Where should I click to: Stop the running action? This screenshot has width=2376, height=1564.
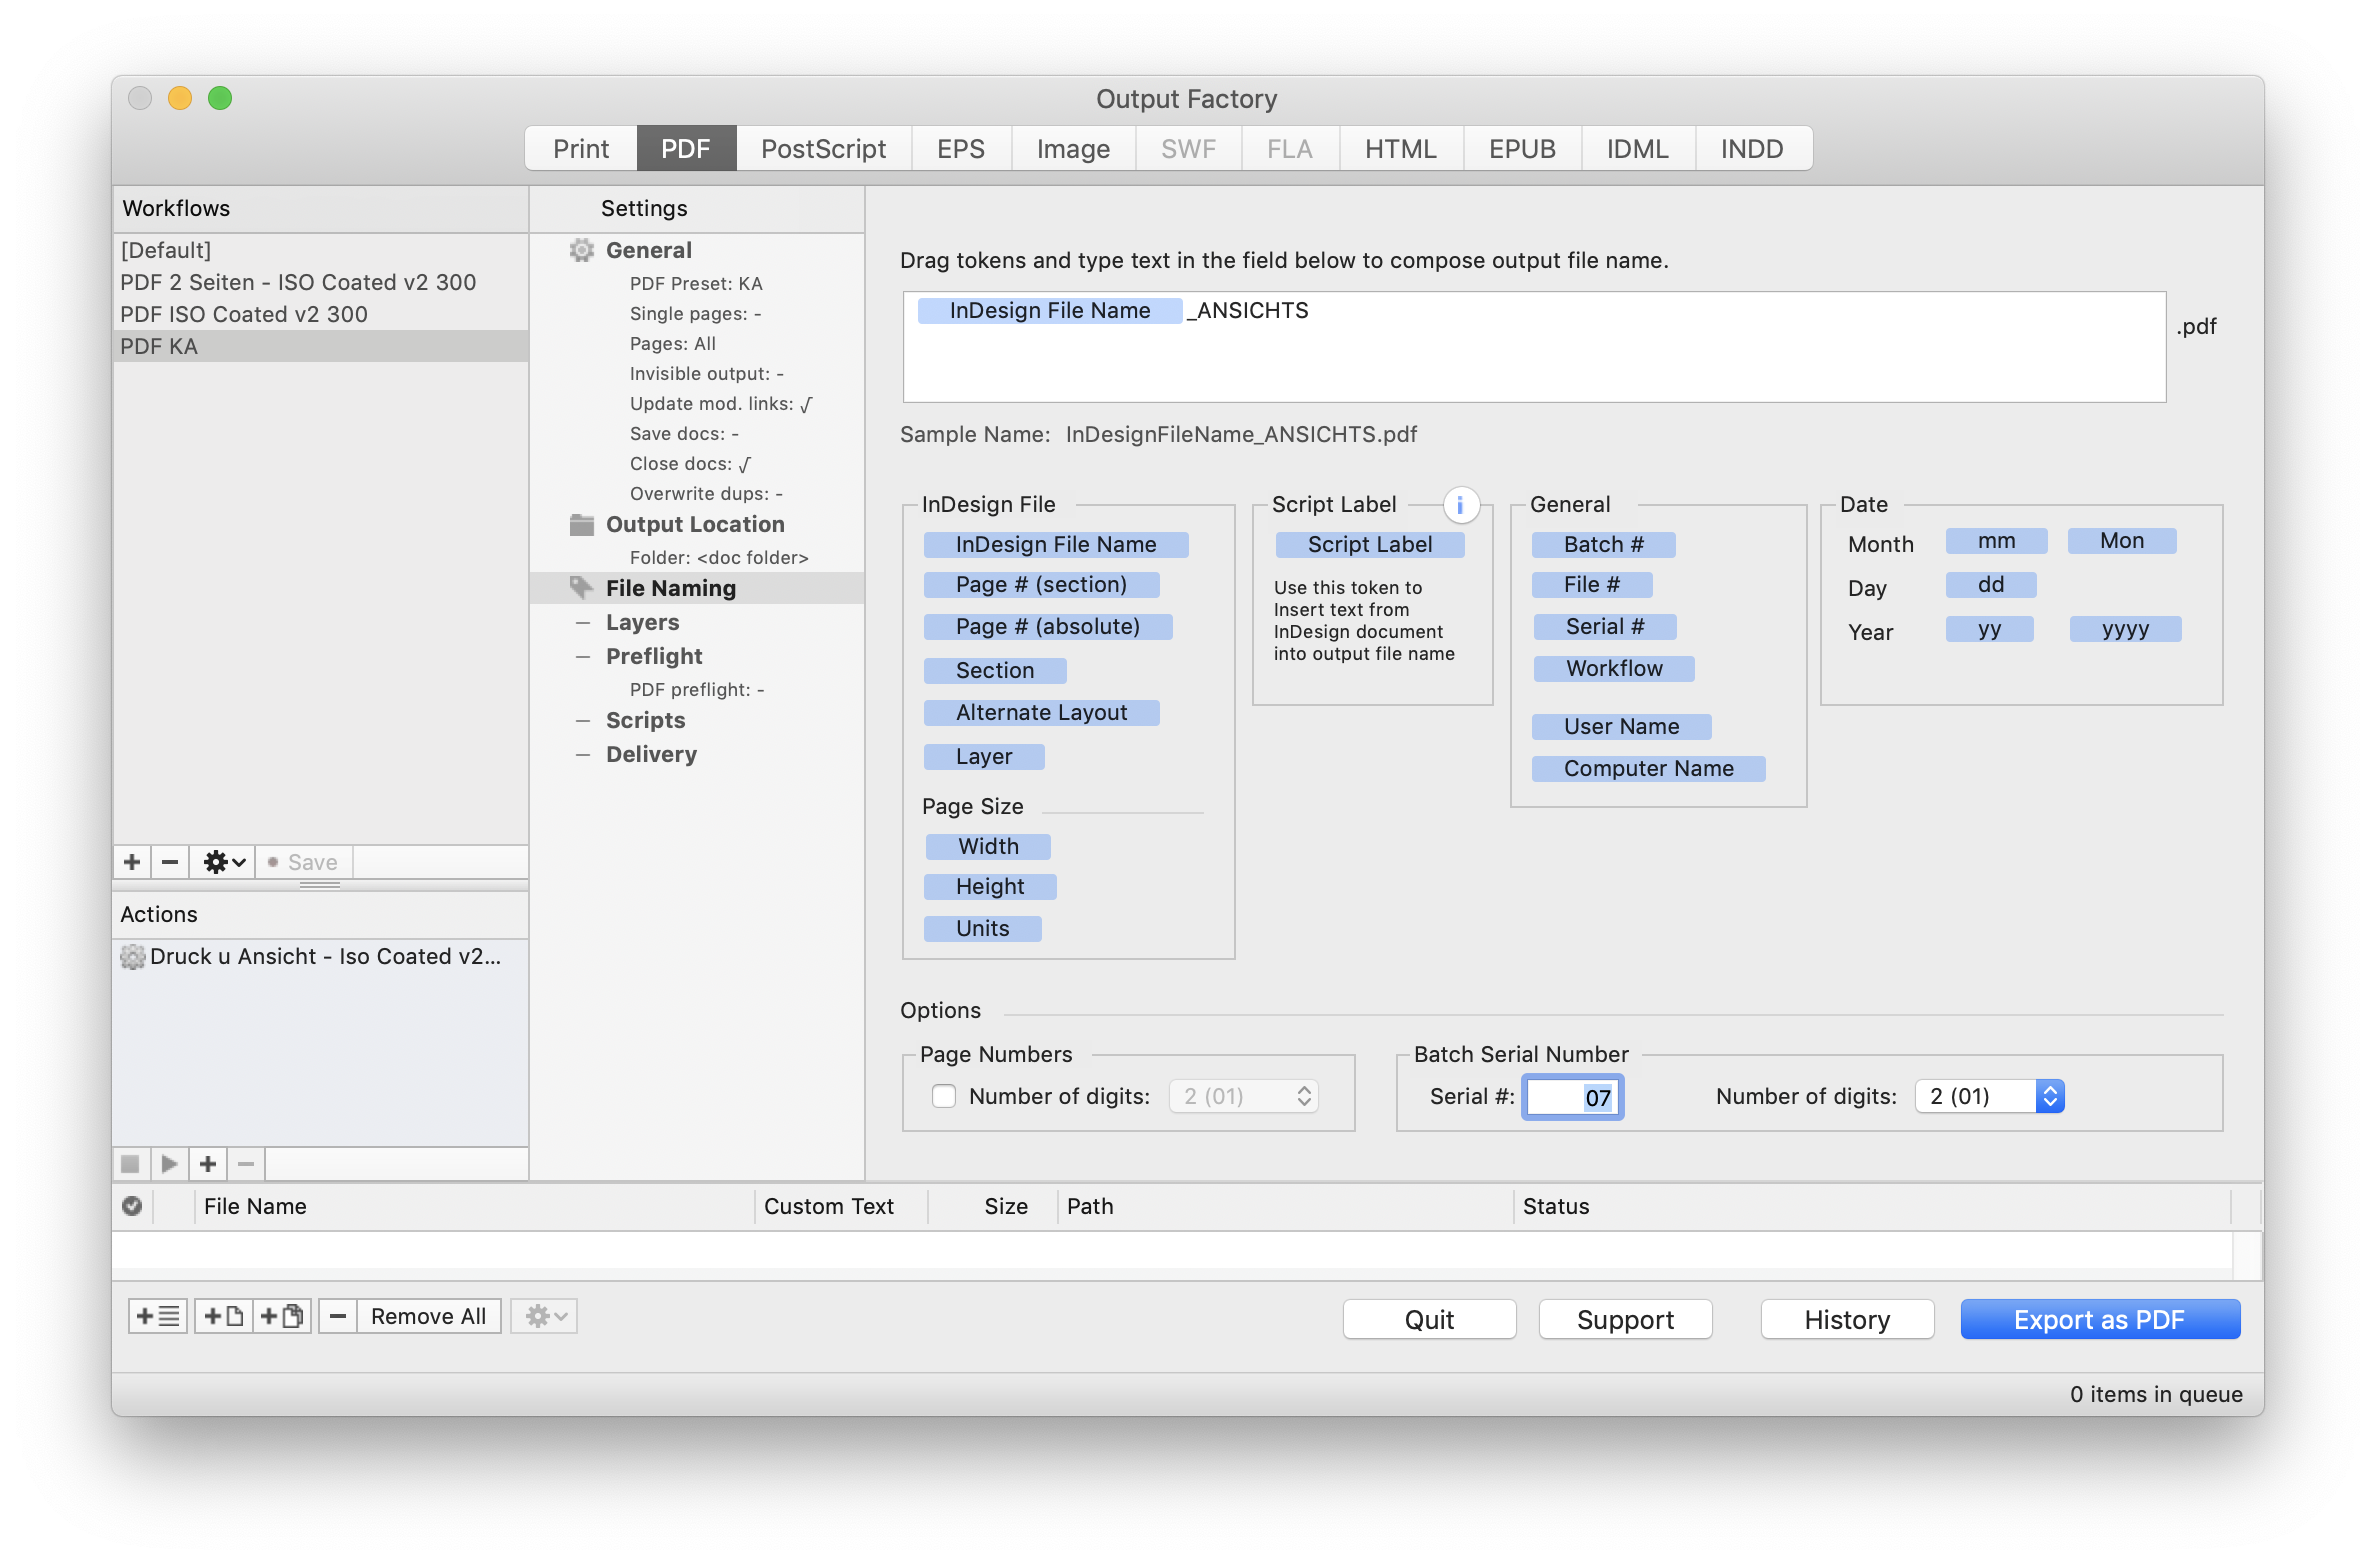coord(130,1164)
